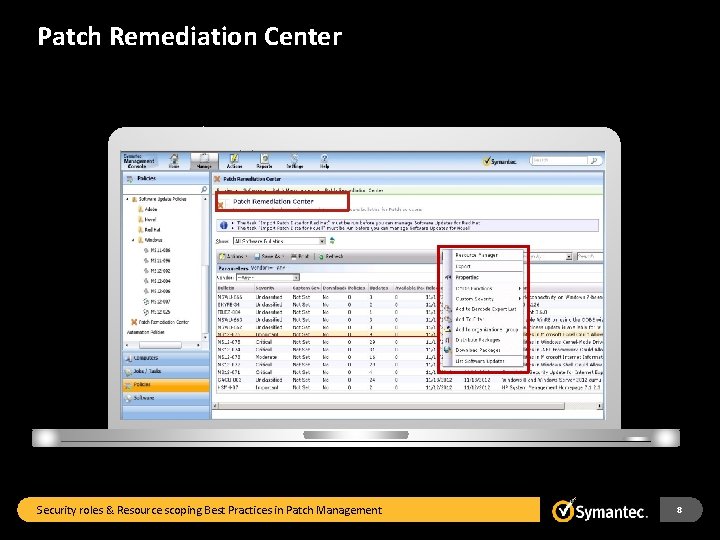The image size is (720, 540).
Task: Click the Help question mark icon
Action: coord(324,161)
